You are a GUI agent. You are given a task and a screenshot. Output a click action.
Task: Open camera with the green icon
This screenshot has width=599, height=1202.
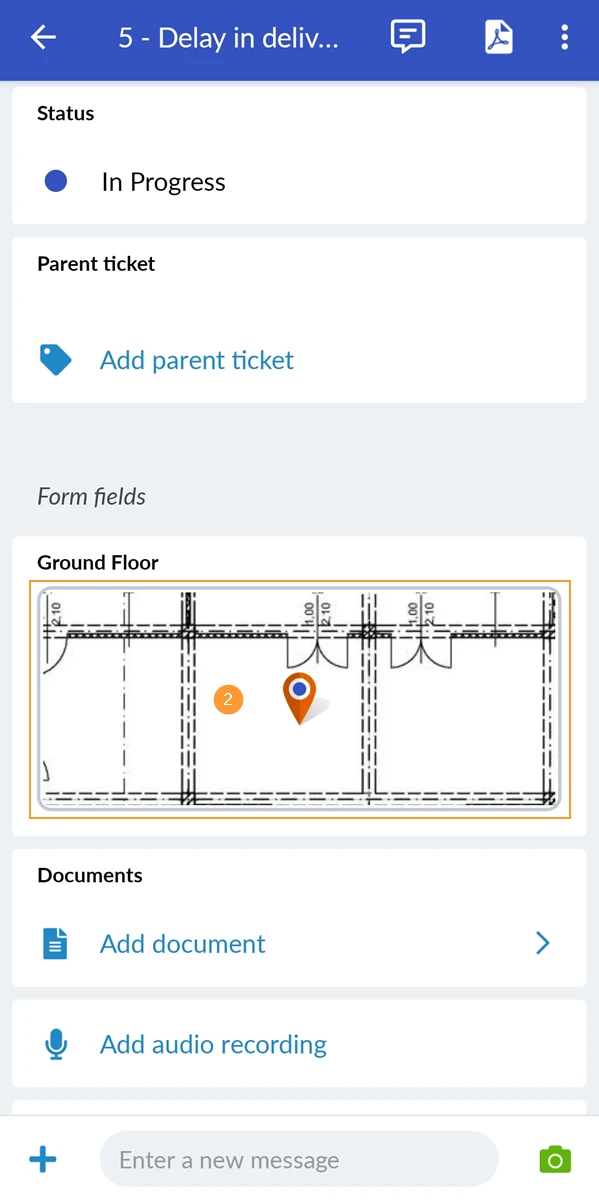click(555, 1160)
